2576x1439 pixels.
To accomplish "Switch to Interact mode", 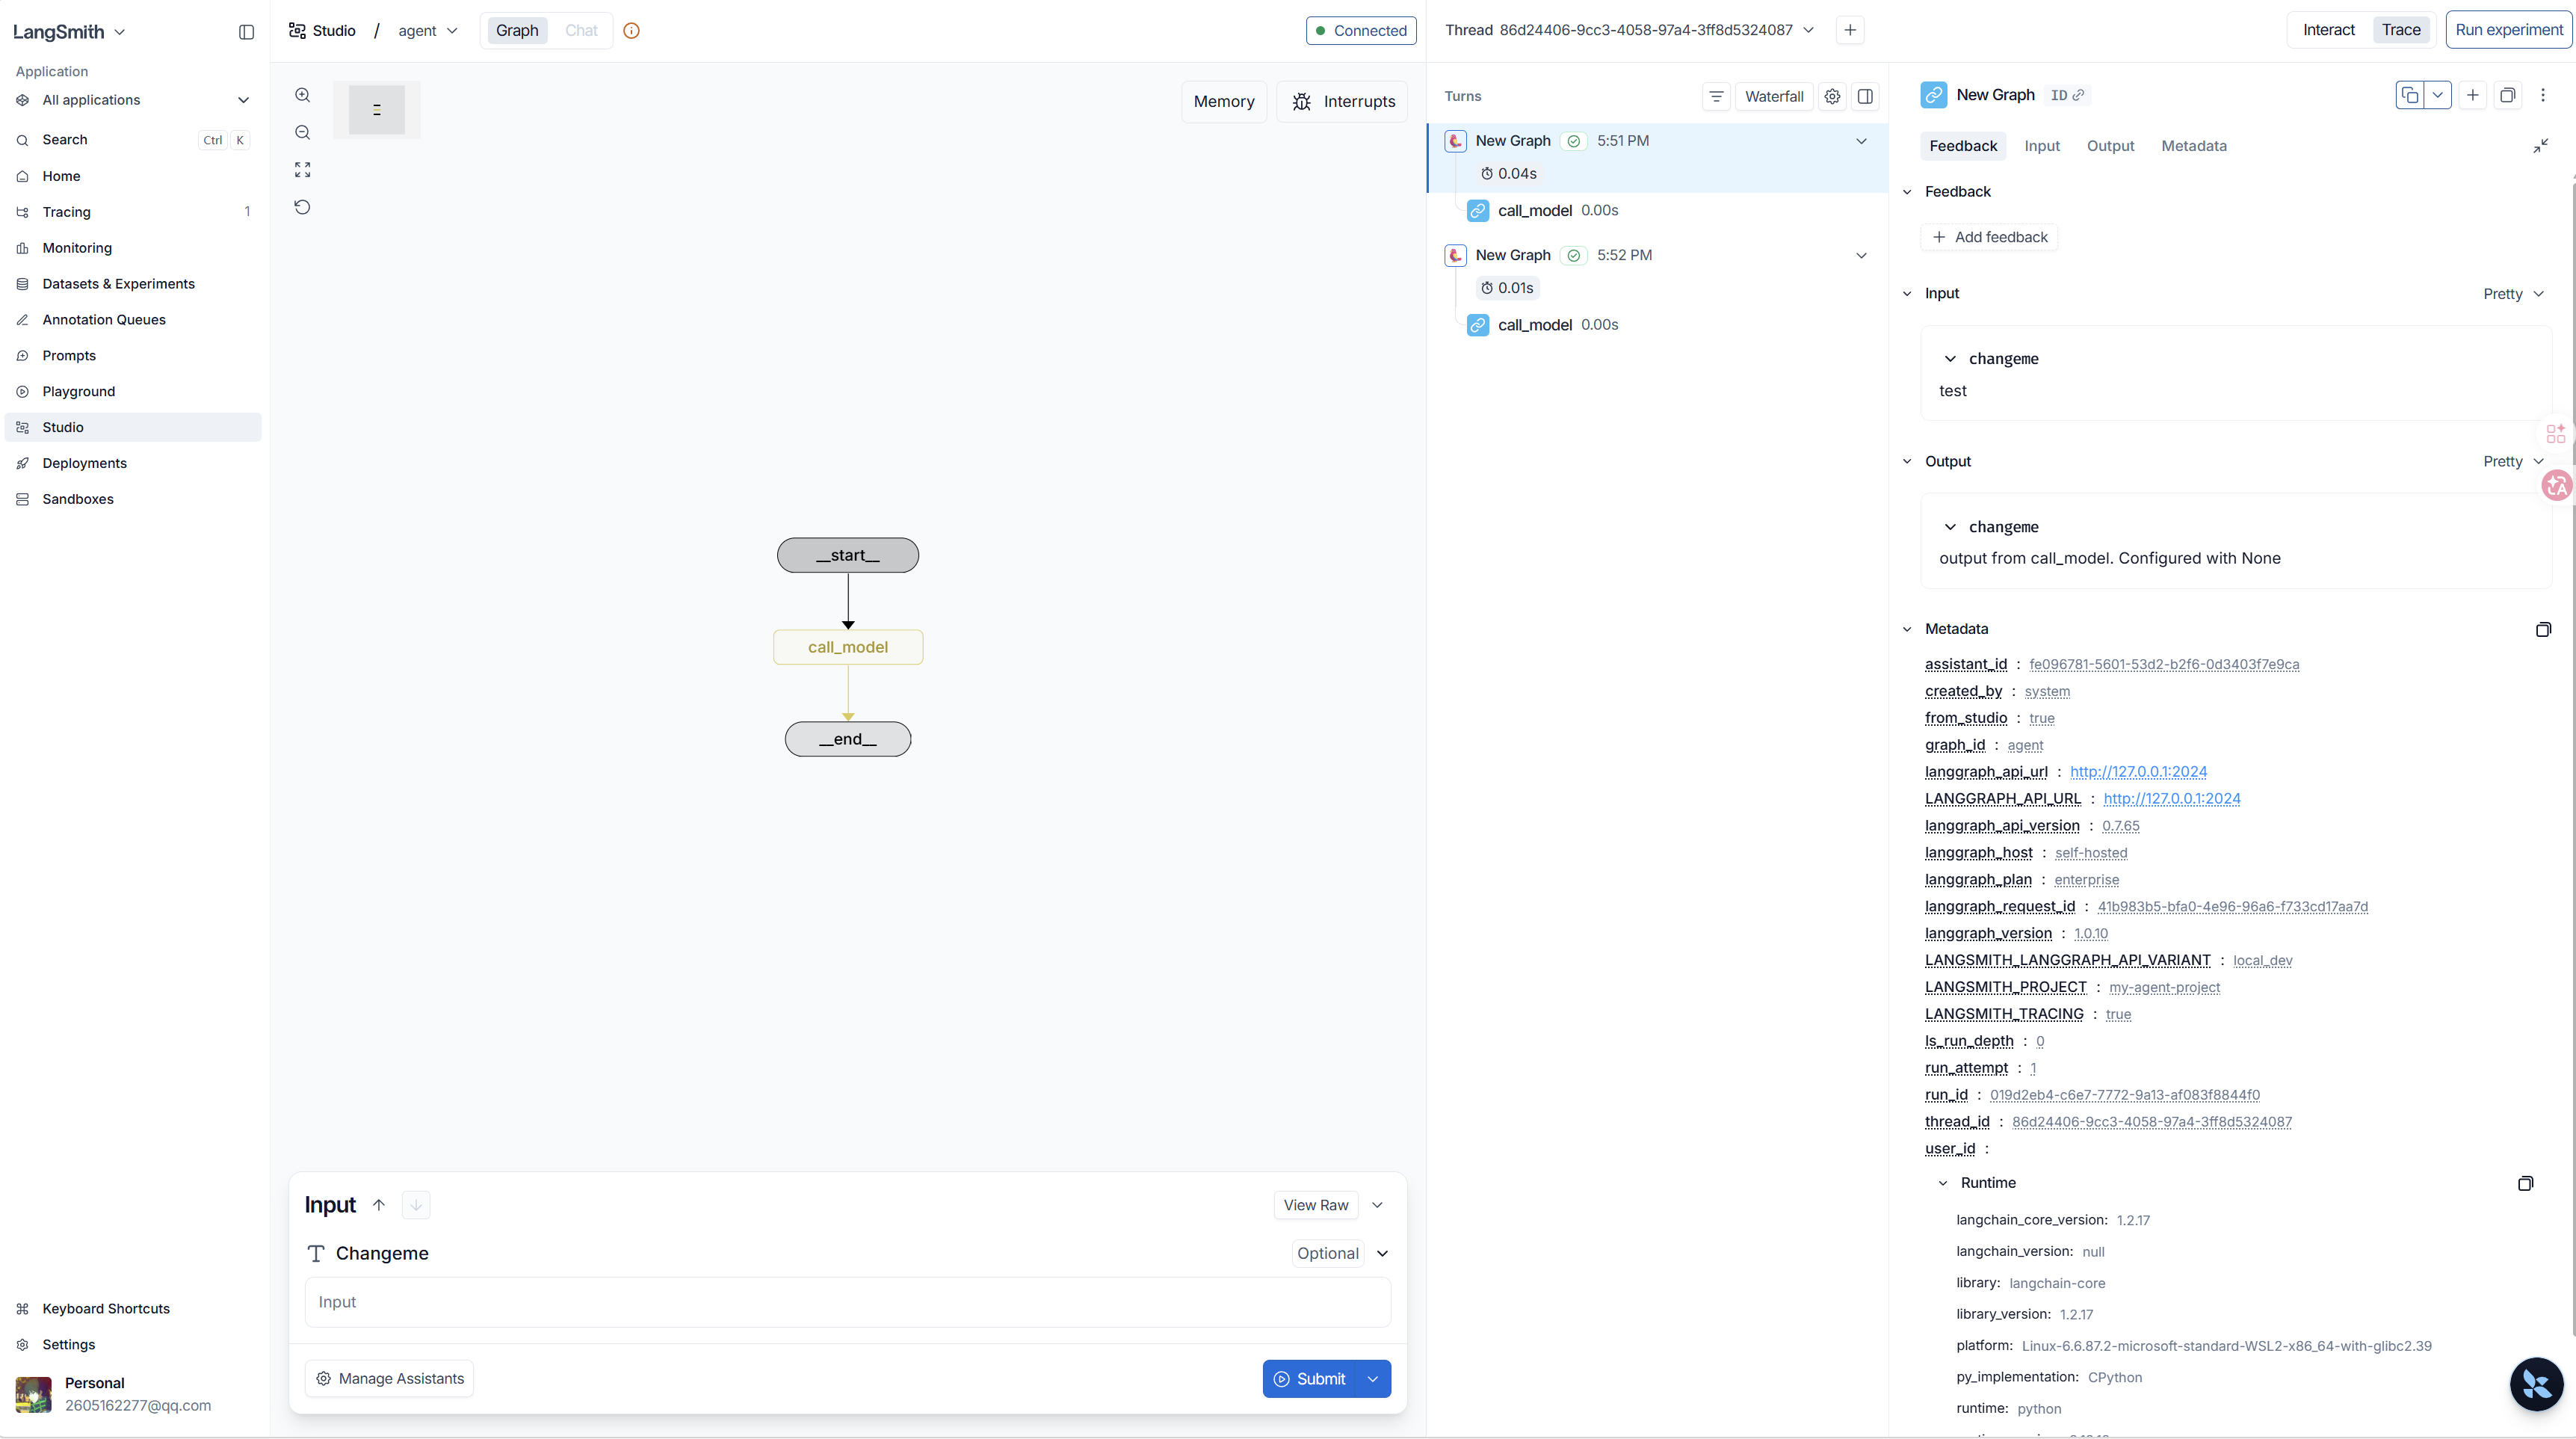I will click(2328, 30).
